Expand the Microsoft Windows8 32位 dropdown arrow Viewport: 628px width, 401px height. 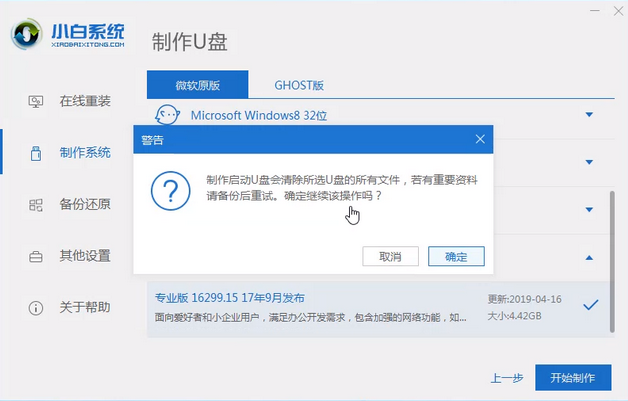(x=589, y=115)
